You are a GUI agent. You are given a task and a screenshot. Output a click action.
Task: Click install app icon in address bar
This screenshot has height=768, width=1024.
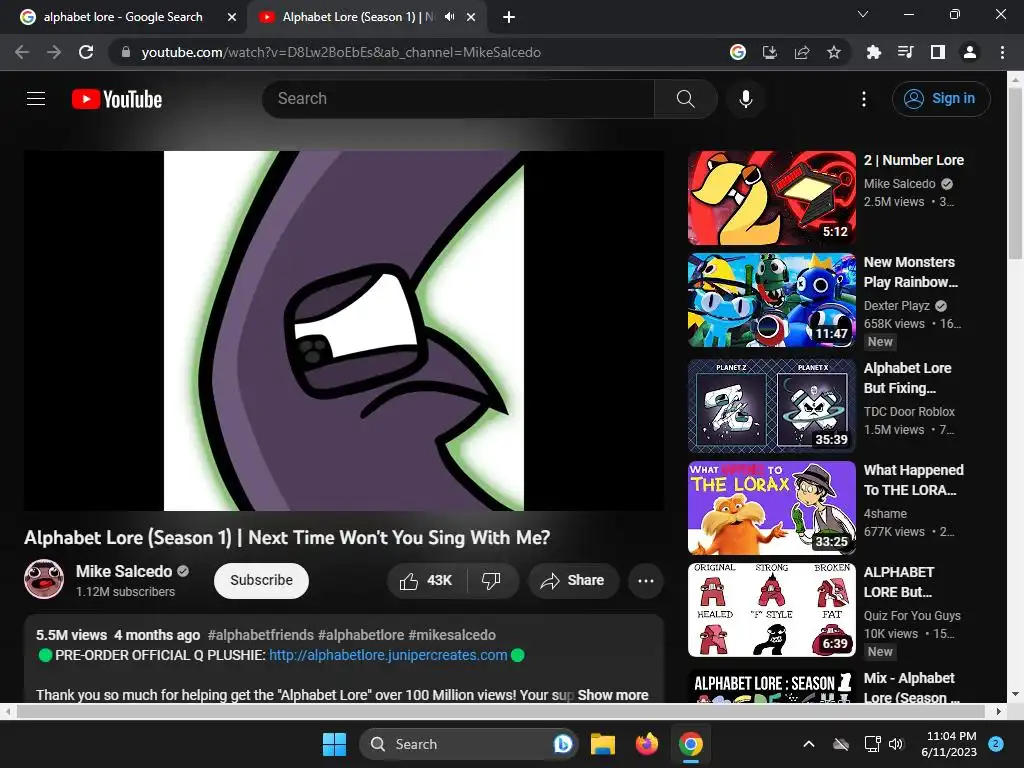pyautogui.click(x=769, y=52)
